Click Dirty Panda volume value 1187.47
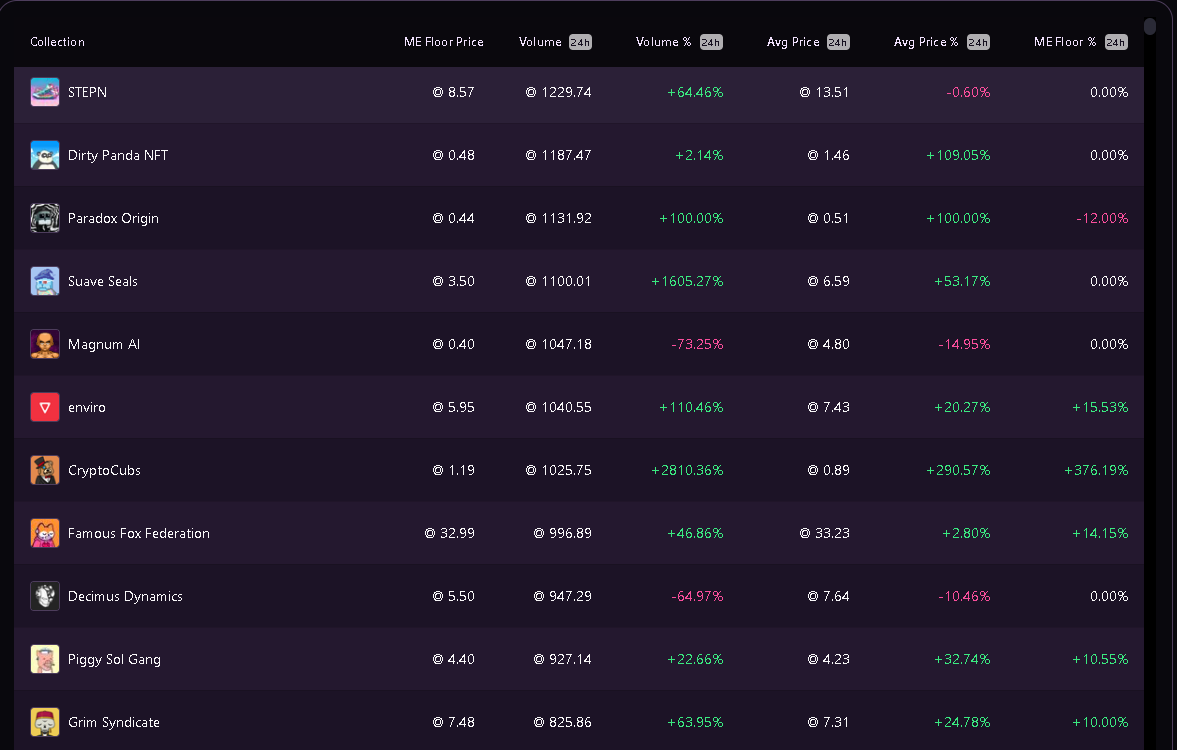The image size is (1177, 750). pos(558,155)
